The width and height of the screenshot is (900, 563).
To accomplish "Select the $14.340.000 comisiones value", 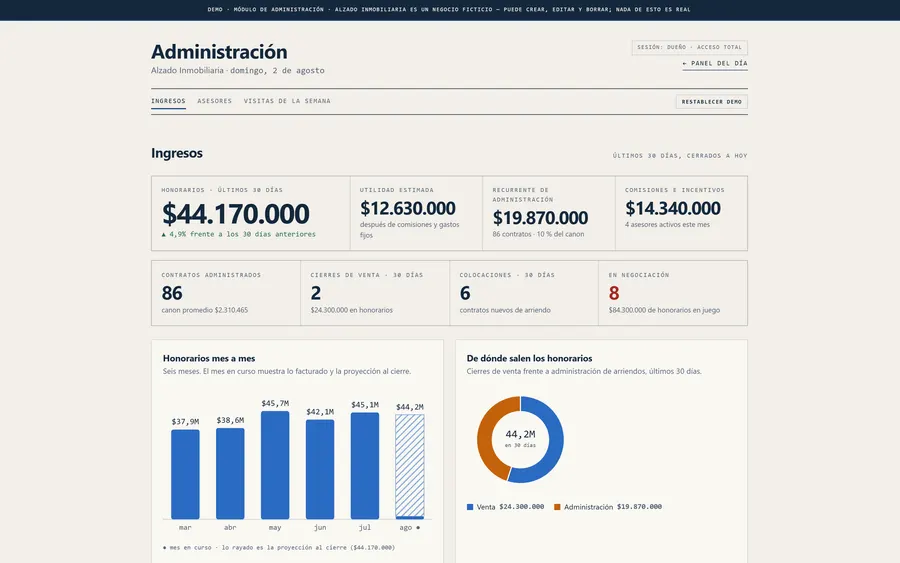I will coord(673,208).
